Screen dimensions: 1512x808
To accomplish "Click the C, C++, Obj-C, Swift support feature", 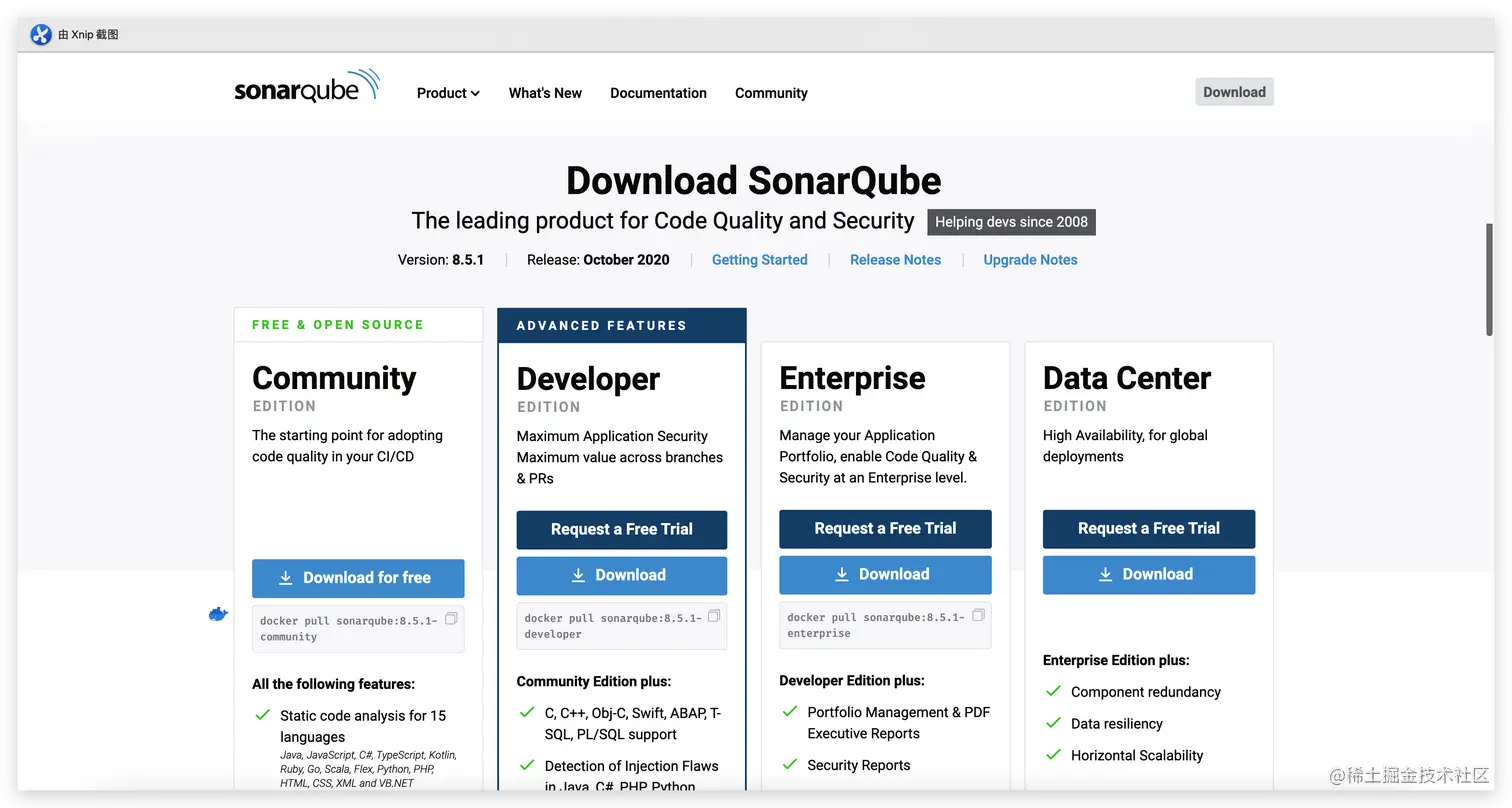I will [x=633, y=724].
